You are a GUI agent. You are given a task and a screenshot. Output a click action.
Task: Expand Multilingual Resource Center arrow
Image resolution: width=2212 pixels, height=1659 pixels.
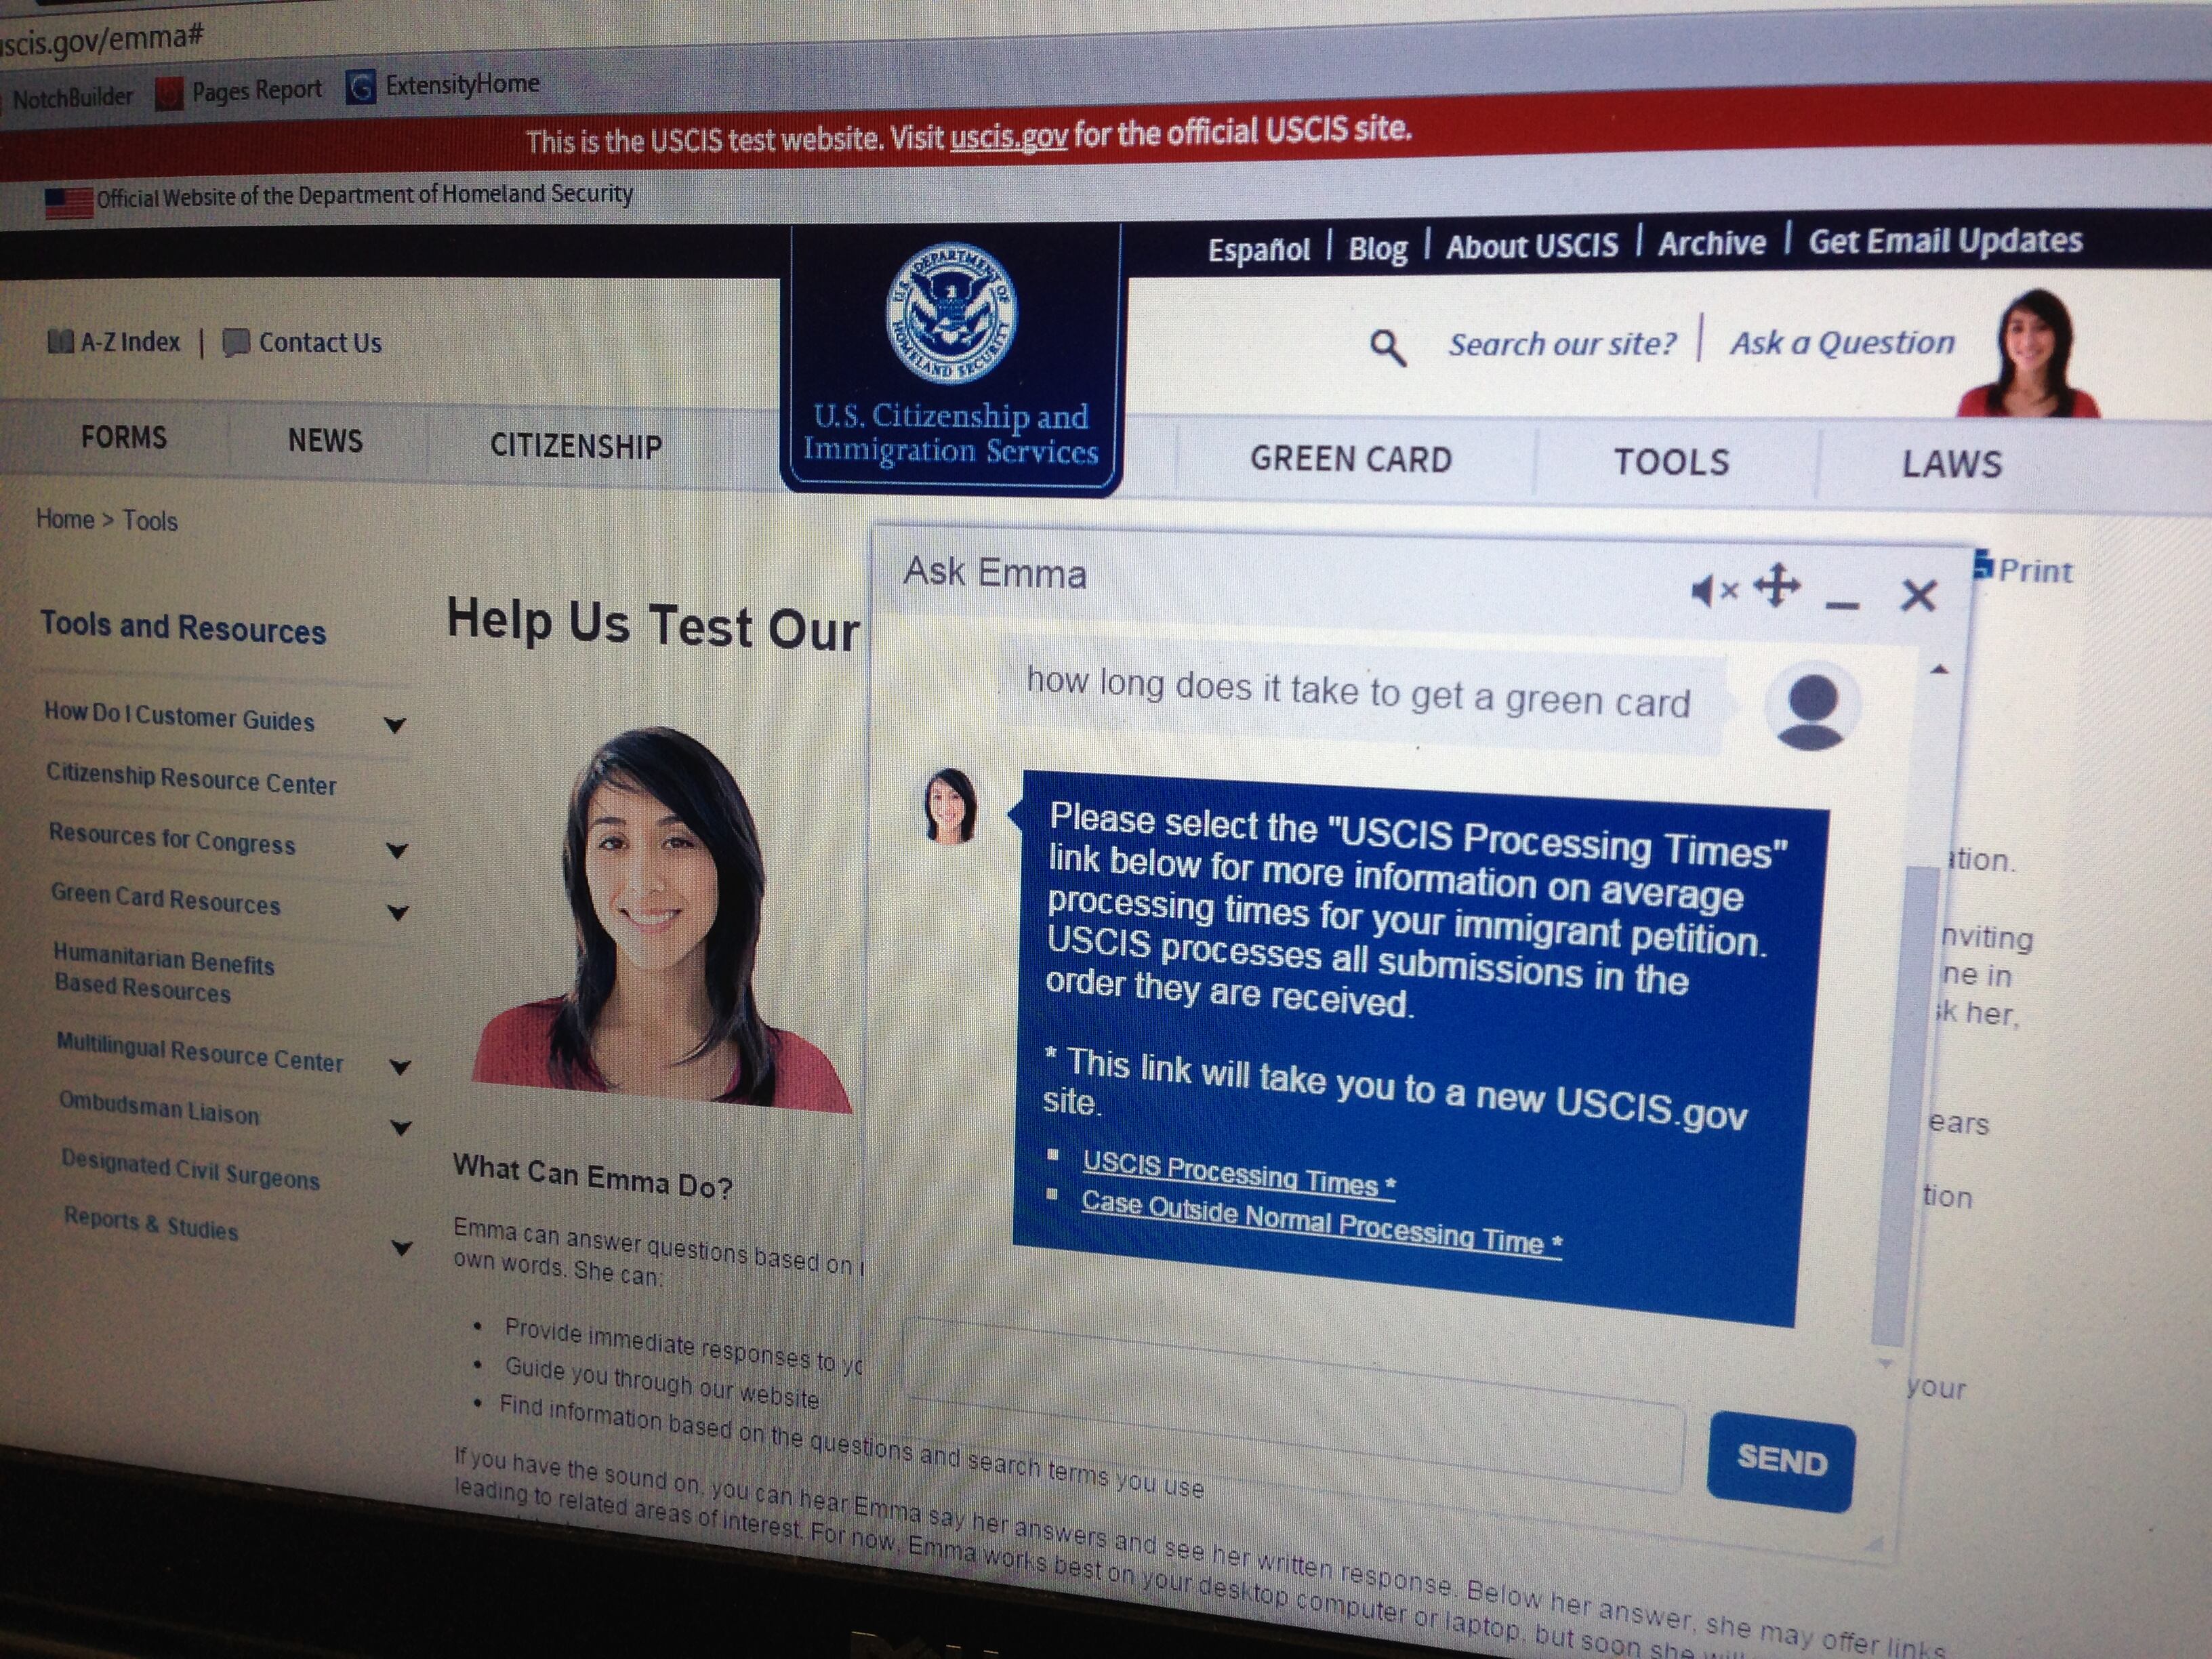pos(400,1067)
